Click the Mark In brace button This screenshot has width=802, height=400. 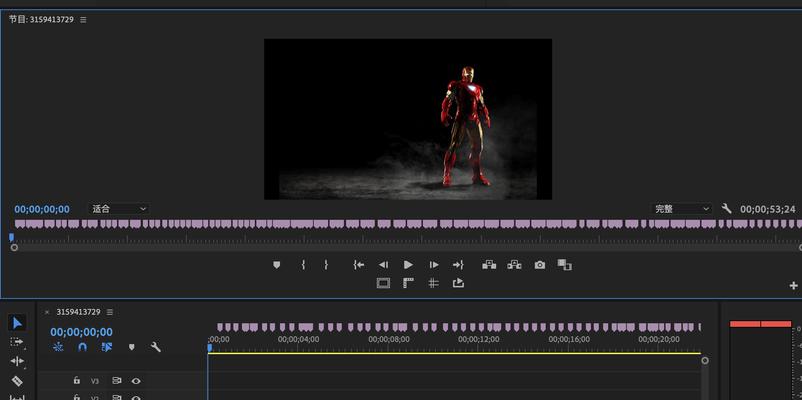click(303, 265)
